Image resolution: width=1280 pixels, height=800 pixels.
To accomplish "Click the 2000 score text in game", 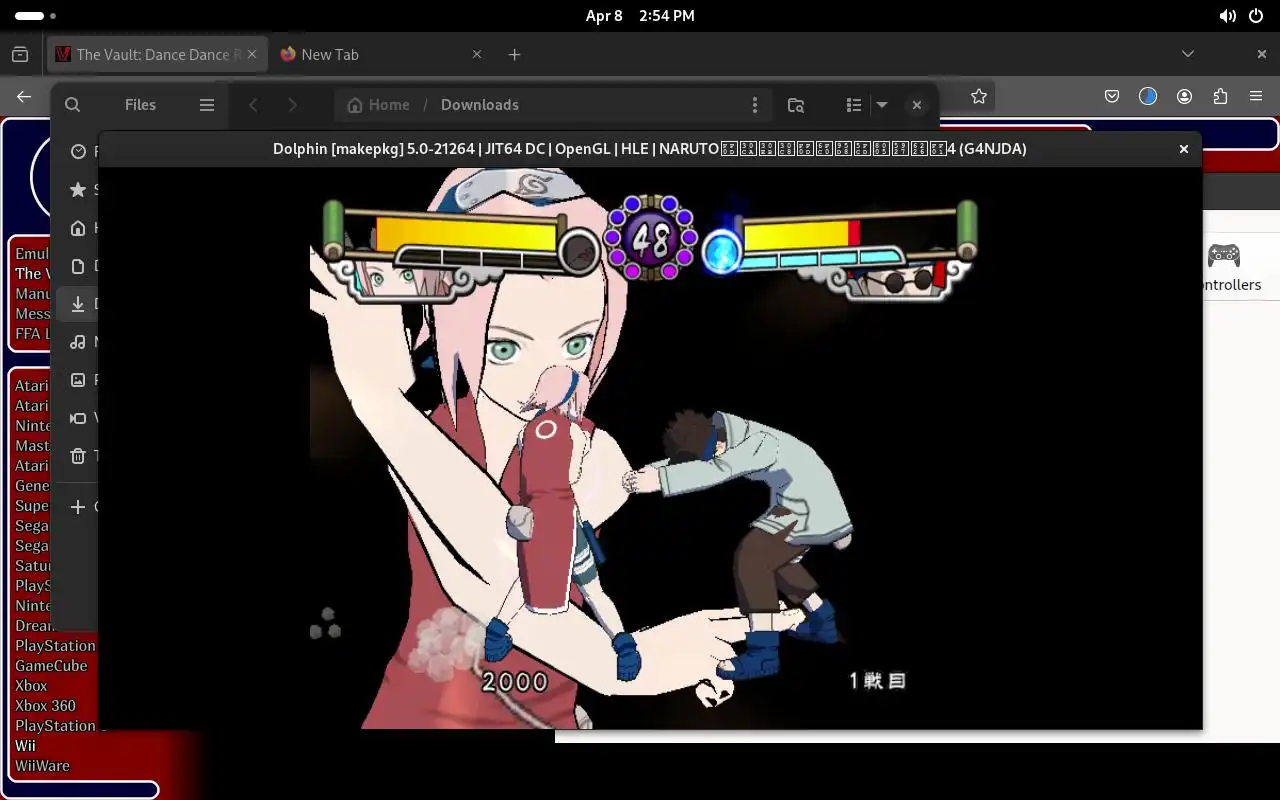I will pyautogui.click(x=515, y=682).
